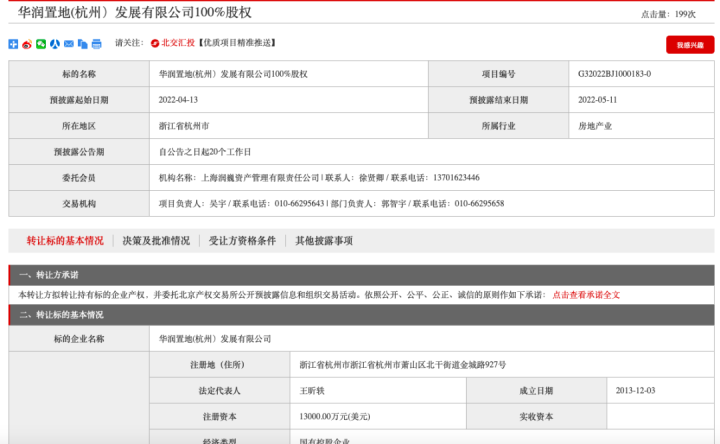The image size is (720, 444).
Task: Click the 自公告之日起20个工作日 cell
Action: pyautogui.click(x=432, y=152)
